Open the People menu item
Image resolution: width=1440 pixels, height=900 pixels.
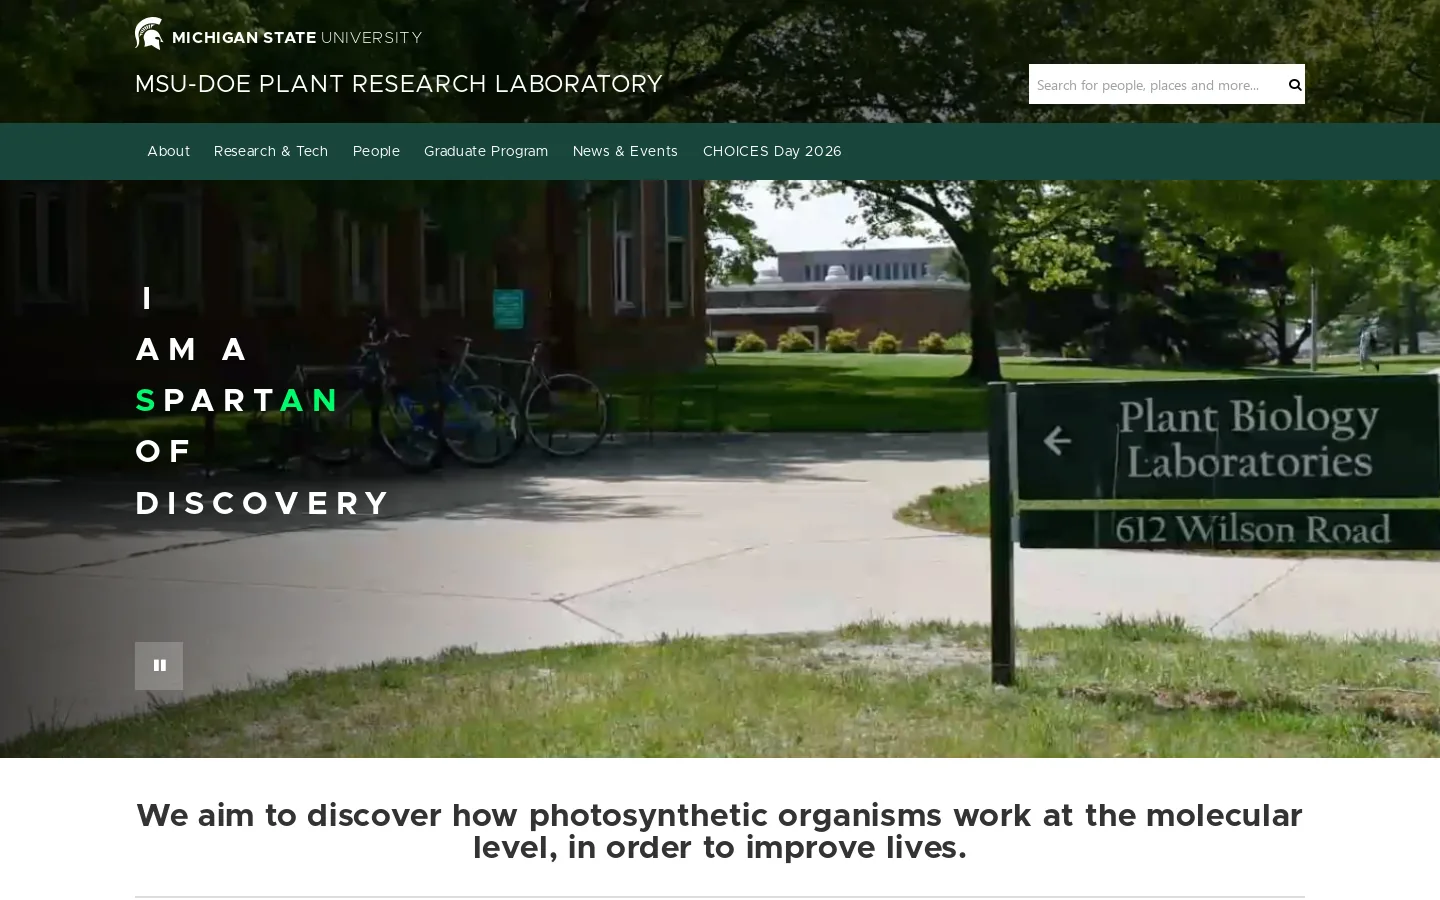(376, 152)
